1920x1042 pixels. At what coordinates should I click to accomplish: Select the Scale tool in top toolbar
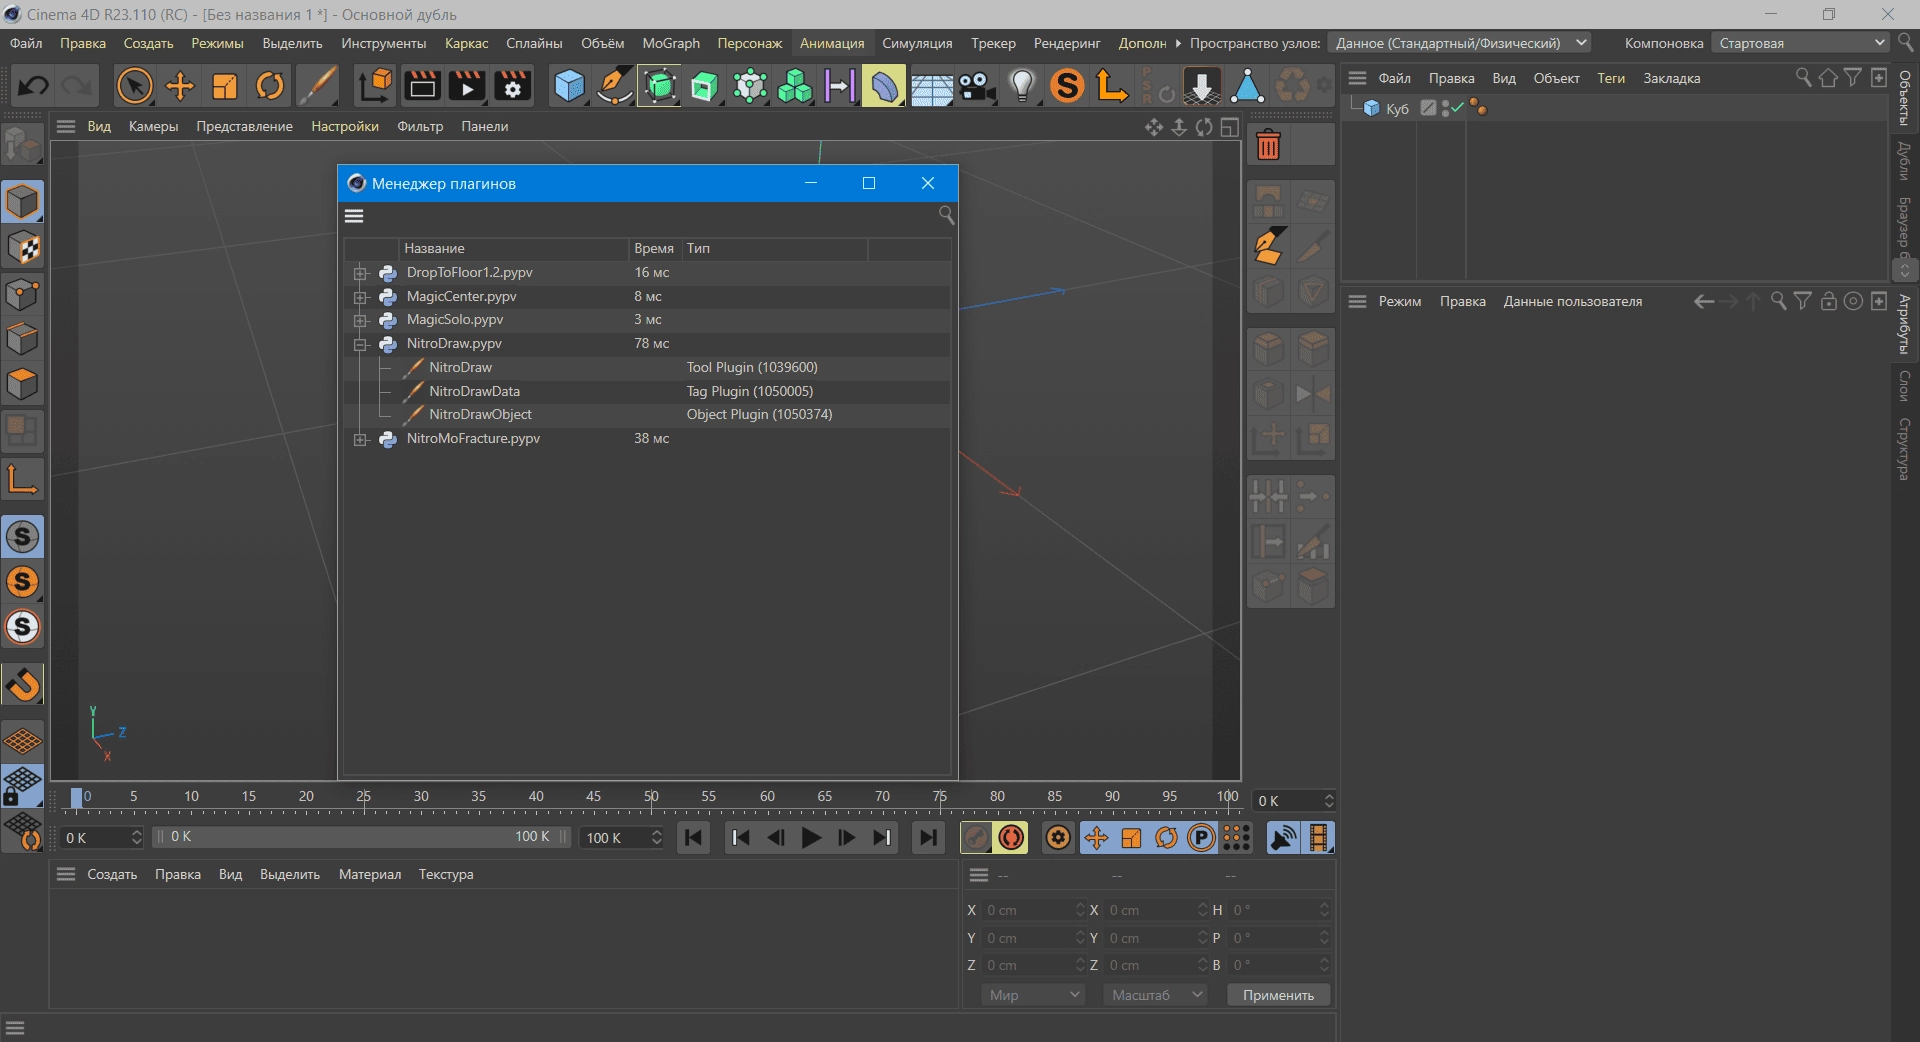tap(225, 86)
